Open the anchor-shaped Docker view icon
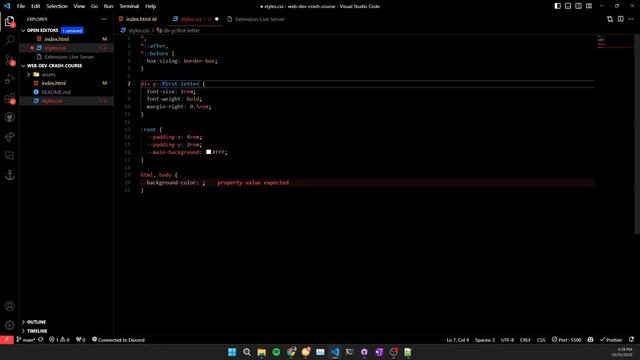The image size is (640, 360). point(9,175)
